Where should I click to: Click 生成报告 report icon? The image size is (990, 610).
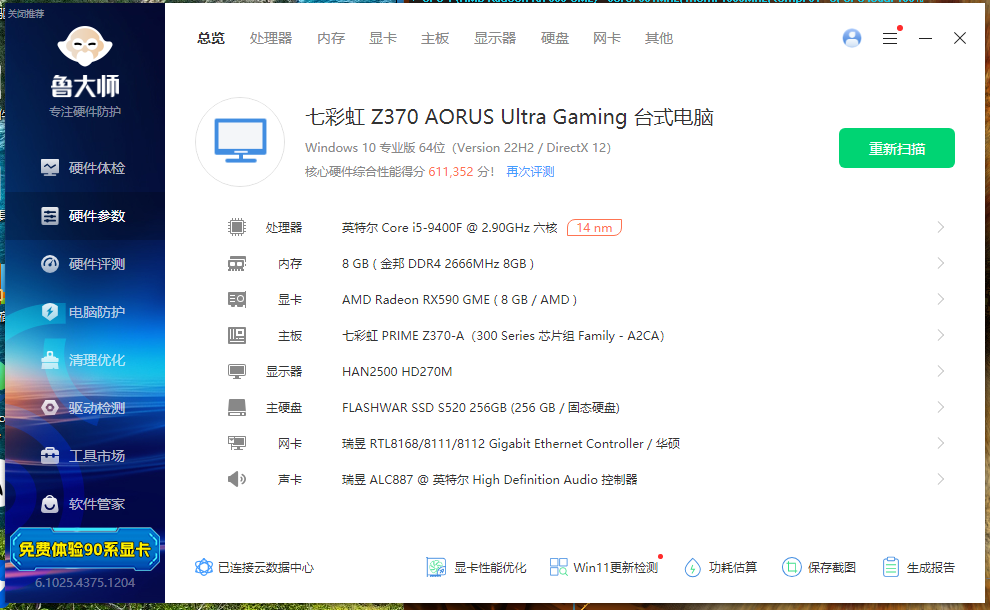click(891, 567)
